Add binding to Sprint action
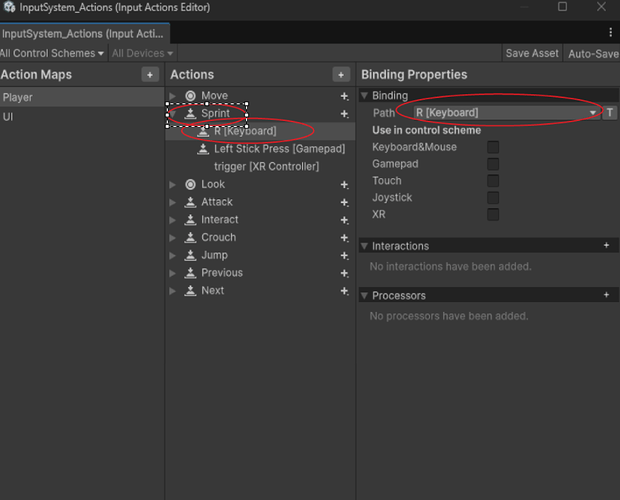Image resolution: width=620 pixels, height=500 pixels. point(345,114)
